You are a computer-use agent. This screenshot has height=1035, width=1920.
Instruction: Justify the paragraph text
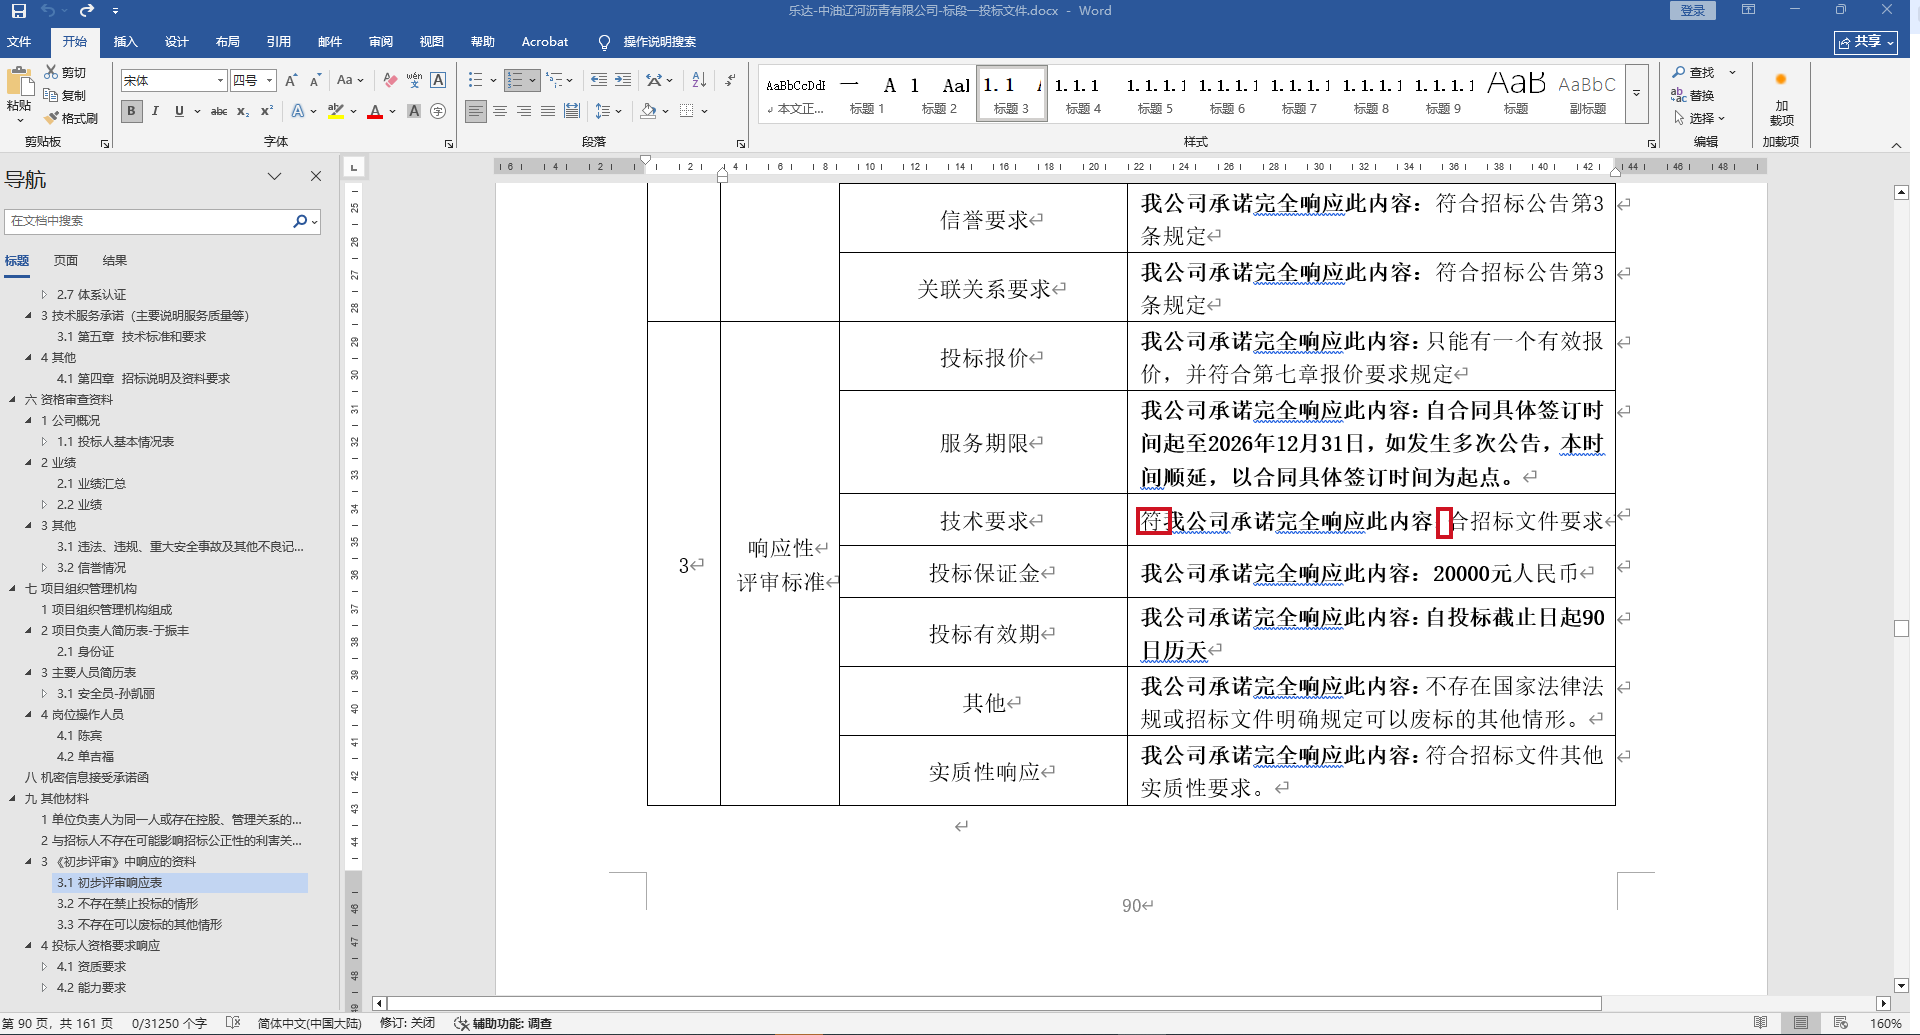pyautogui.click(x=548, y=111)
